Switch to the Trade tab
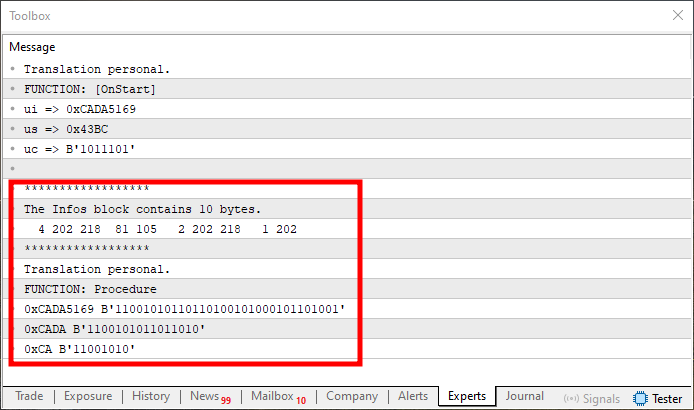The image size is (694, 410). click(29, 396)
